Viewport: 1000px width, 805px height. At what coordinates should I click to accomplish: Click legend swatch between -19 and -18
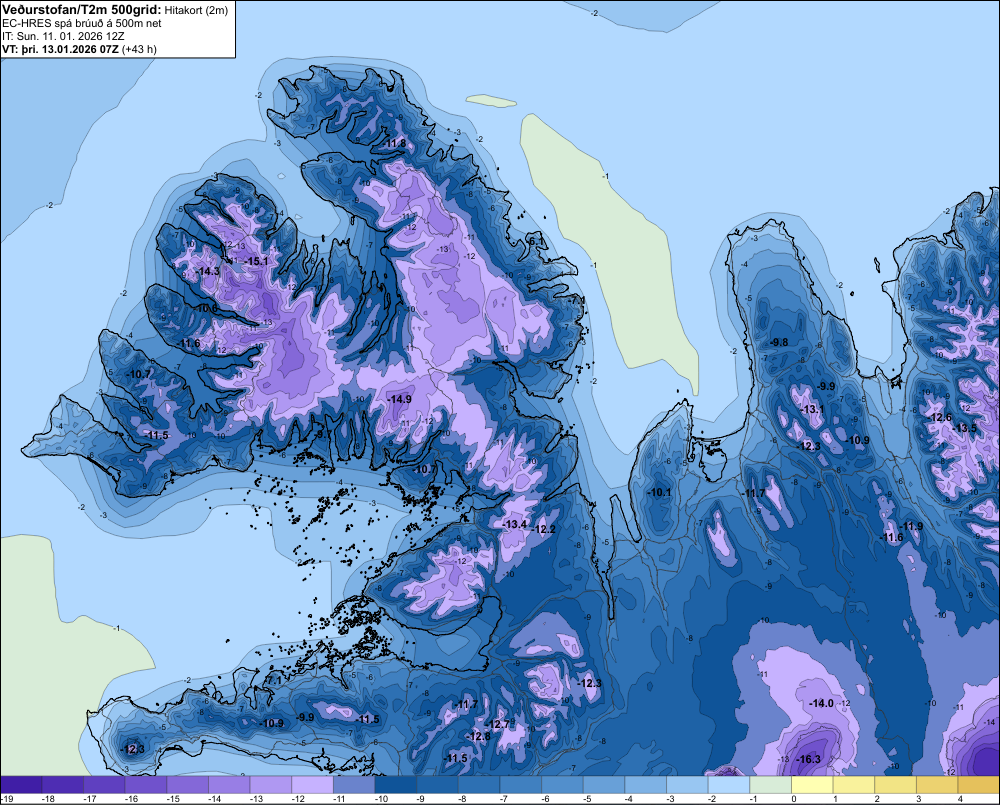click(21, 784)
